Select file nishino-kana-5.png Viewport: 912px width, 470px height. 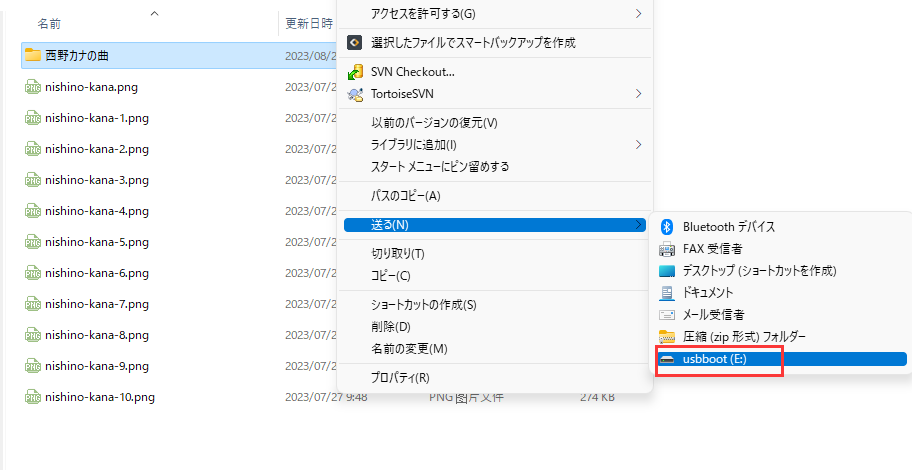coord(96,242)
